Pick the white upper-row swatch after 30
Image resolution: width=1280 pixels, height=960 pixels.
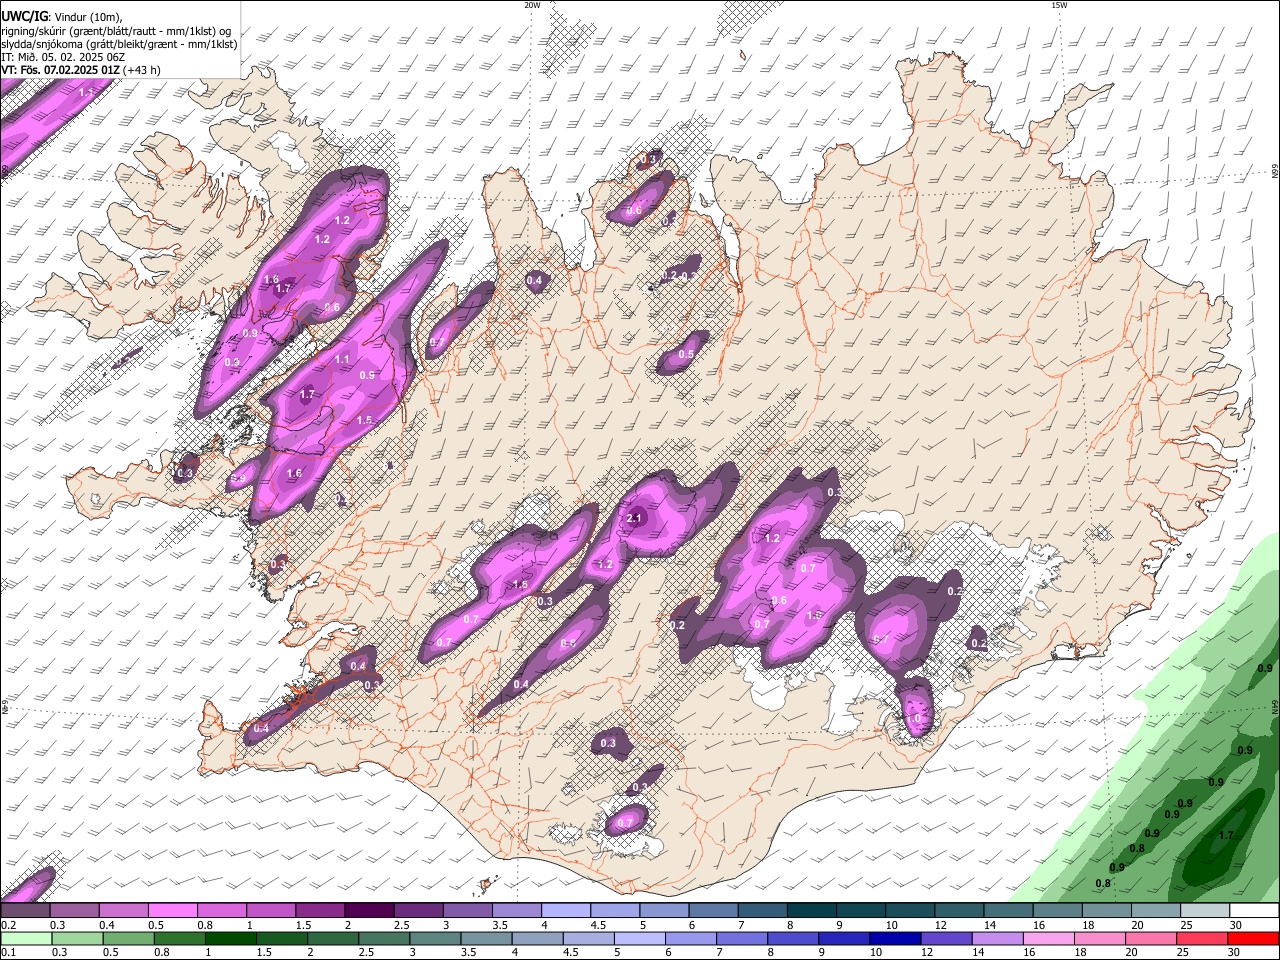coord(1253,911)
